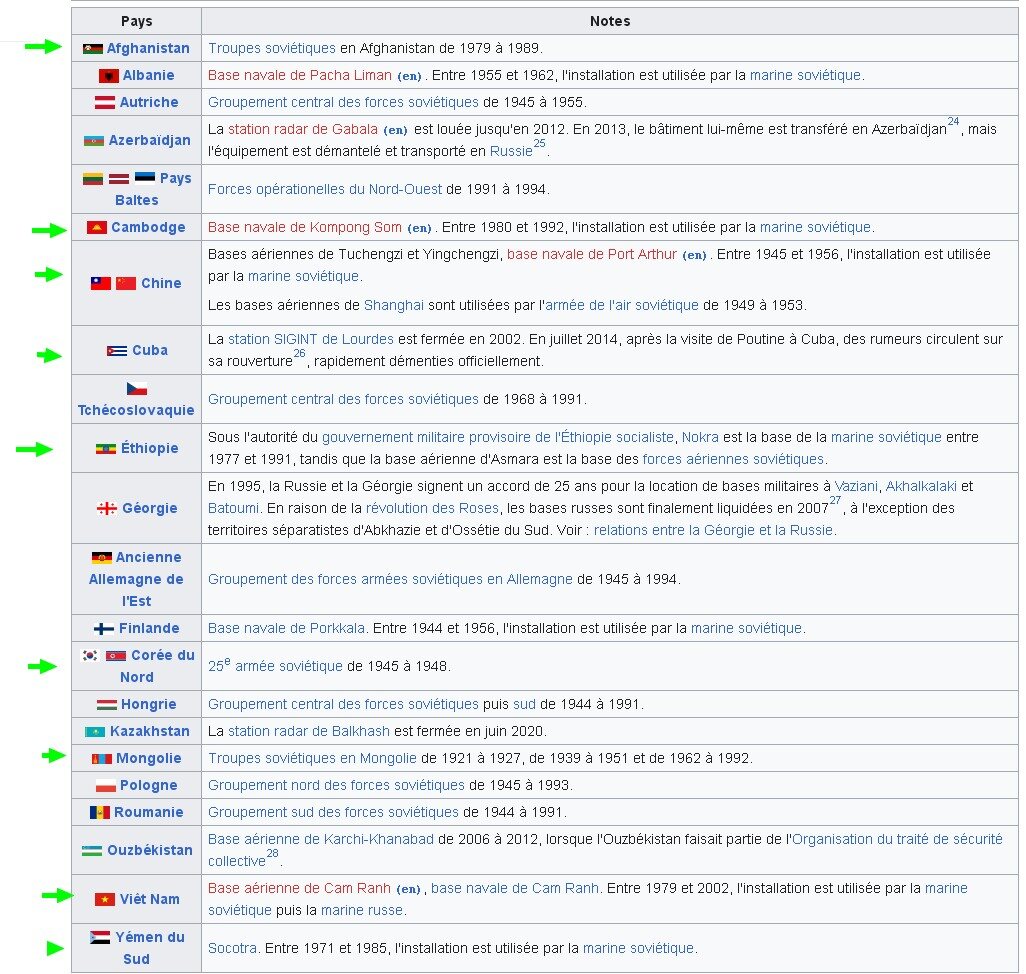The width and height of the screenshot is (1026, 974).
Task: Click the Mongolie country link
Action: 149,759
